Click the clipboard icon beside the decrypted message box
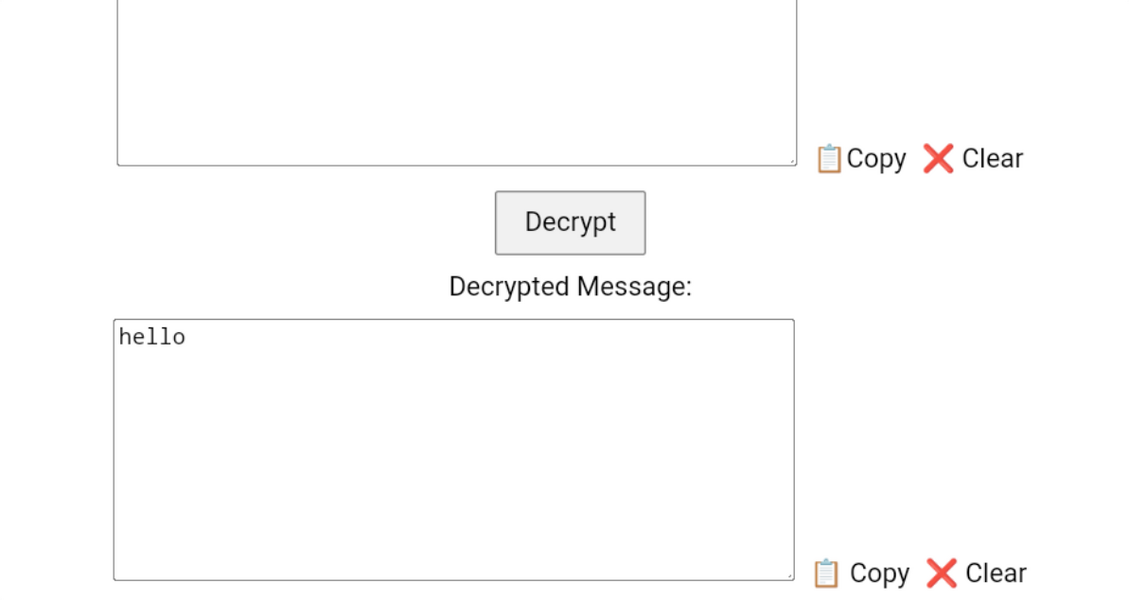Viewport: 1129px width, 600px height. 826,573
